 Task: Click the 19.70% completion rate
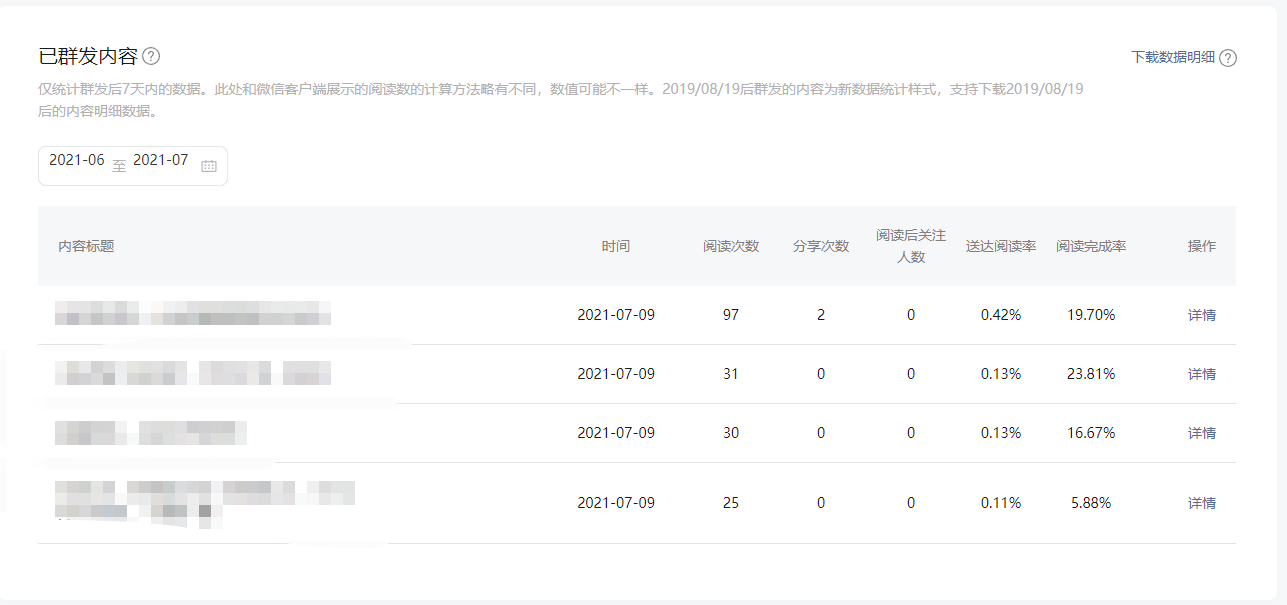1091,315
